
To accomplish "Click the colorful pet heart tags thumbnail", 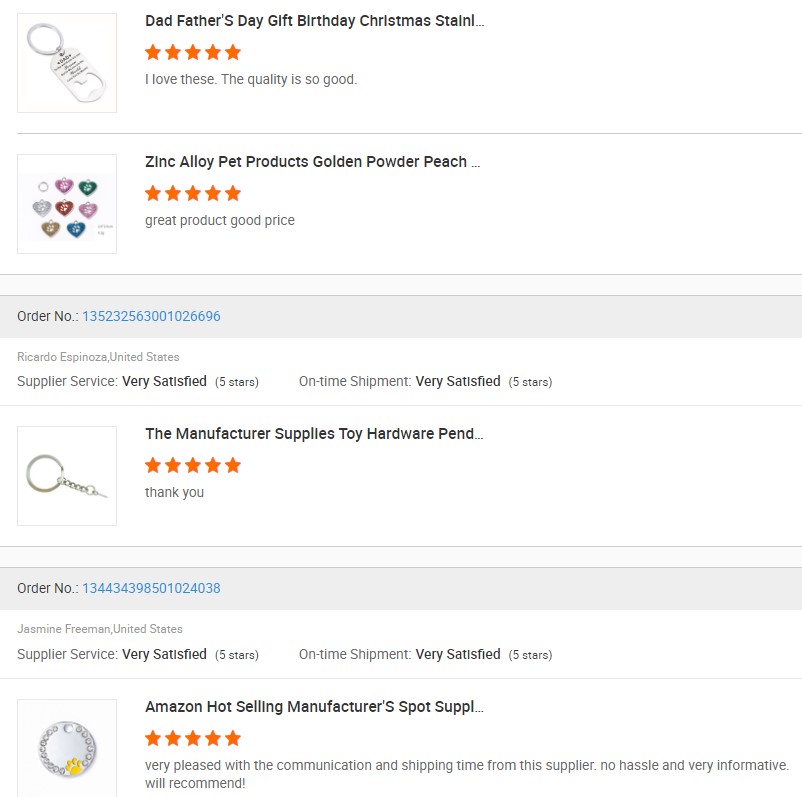I will [66, 204].
